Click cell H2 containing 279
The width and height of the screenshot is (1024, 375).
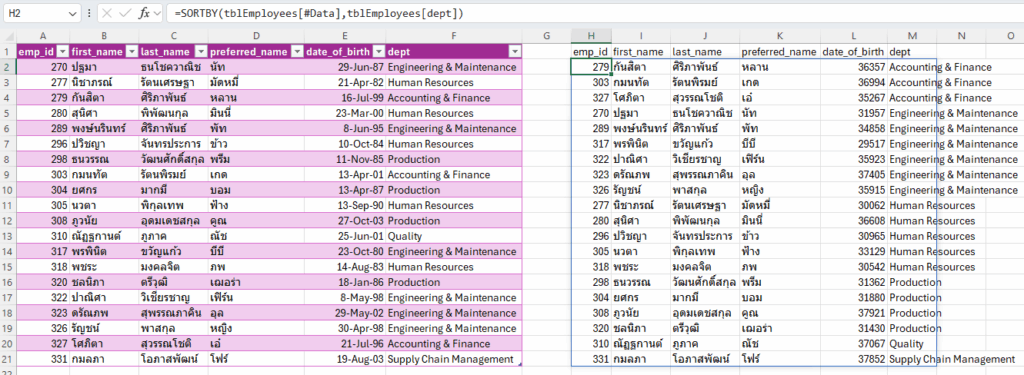[591, 67]
